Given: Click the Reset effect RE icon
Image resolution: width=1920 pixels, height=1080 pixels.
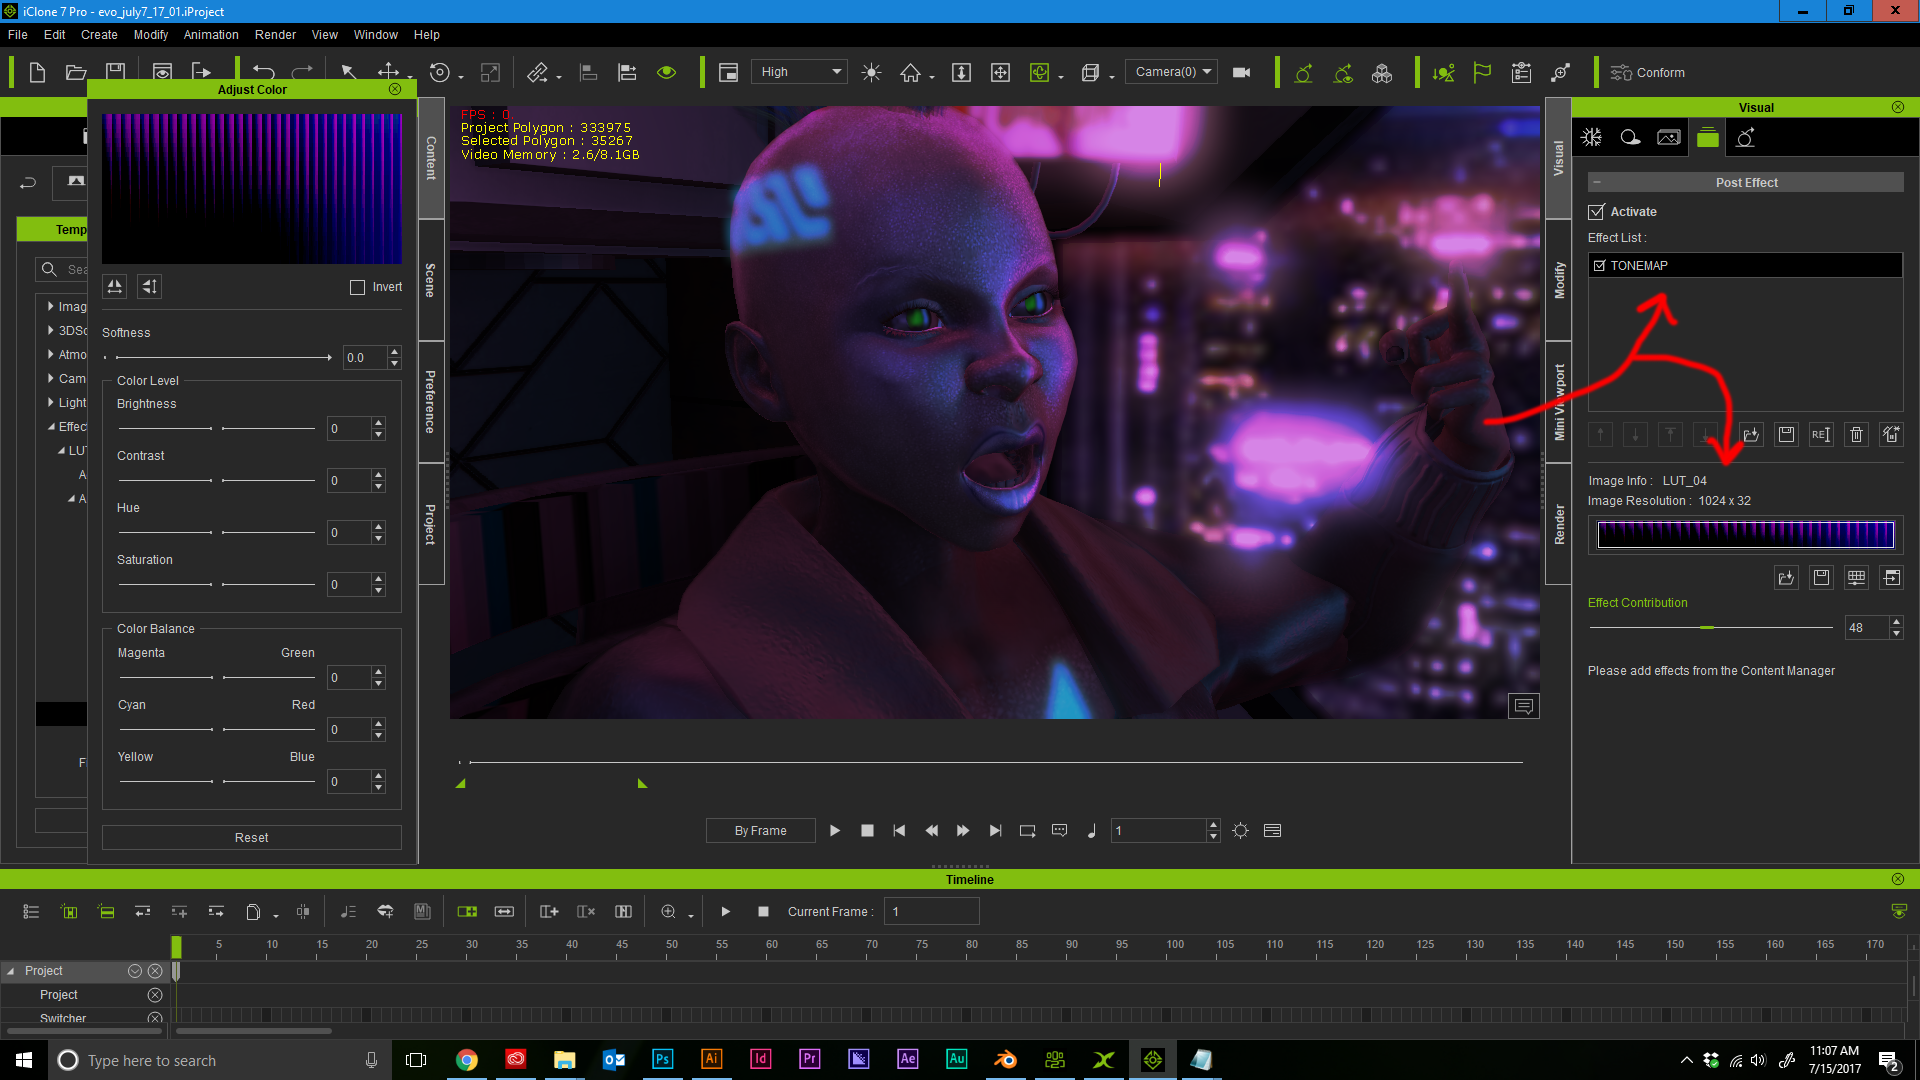Looking at the screenshot, I should (x=1821, y=435).
